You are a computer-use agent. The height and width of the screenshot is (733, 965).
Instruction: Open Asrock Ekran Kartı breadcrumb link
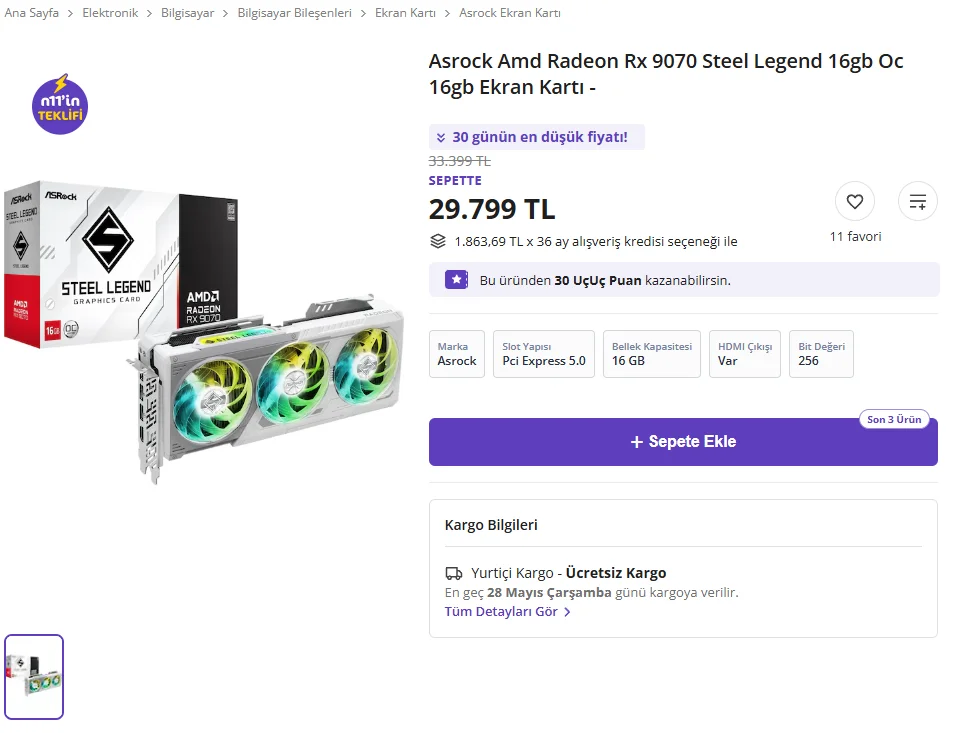(x=510, y=13)
